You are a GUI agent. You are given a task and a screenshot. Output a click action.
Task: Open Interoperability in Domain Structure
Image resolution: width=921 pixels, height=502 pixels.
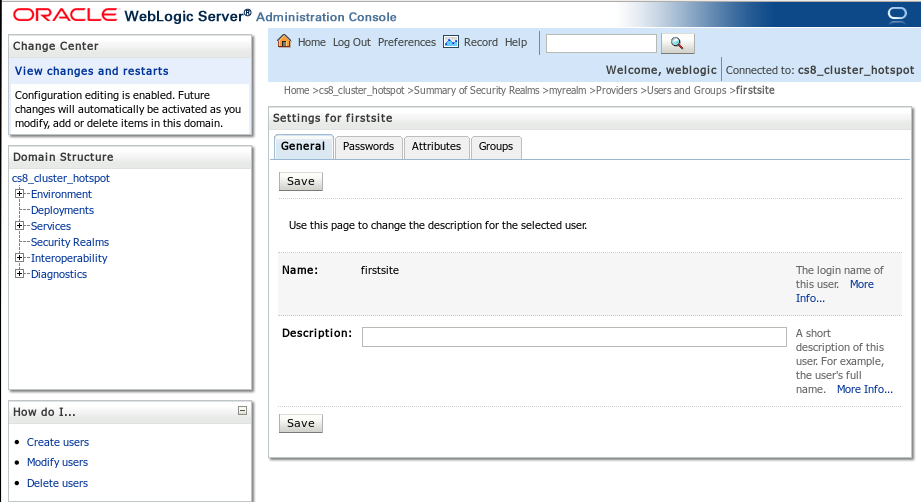(69, 258)
